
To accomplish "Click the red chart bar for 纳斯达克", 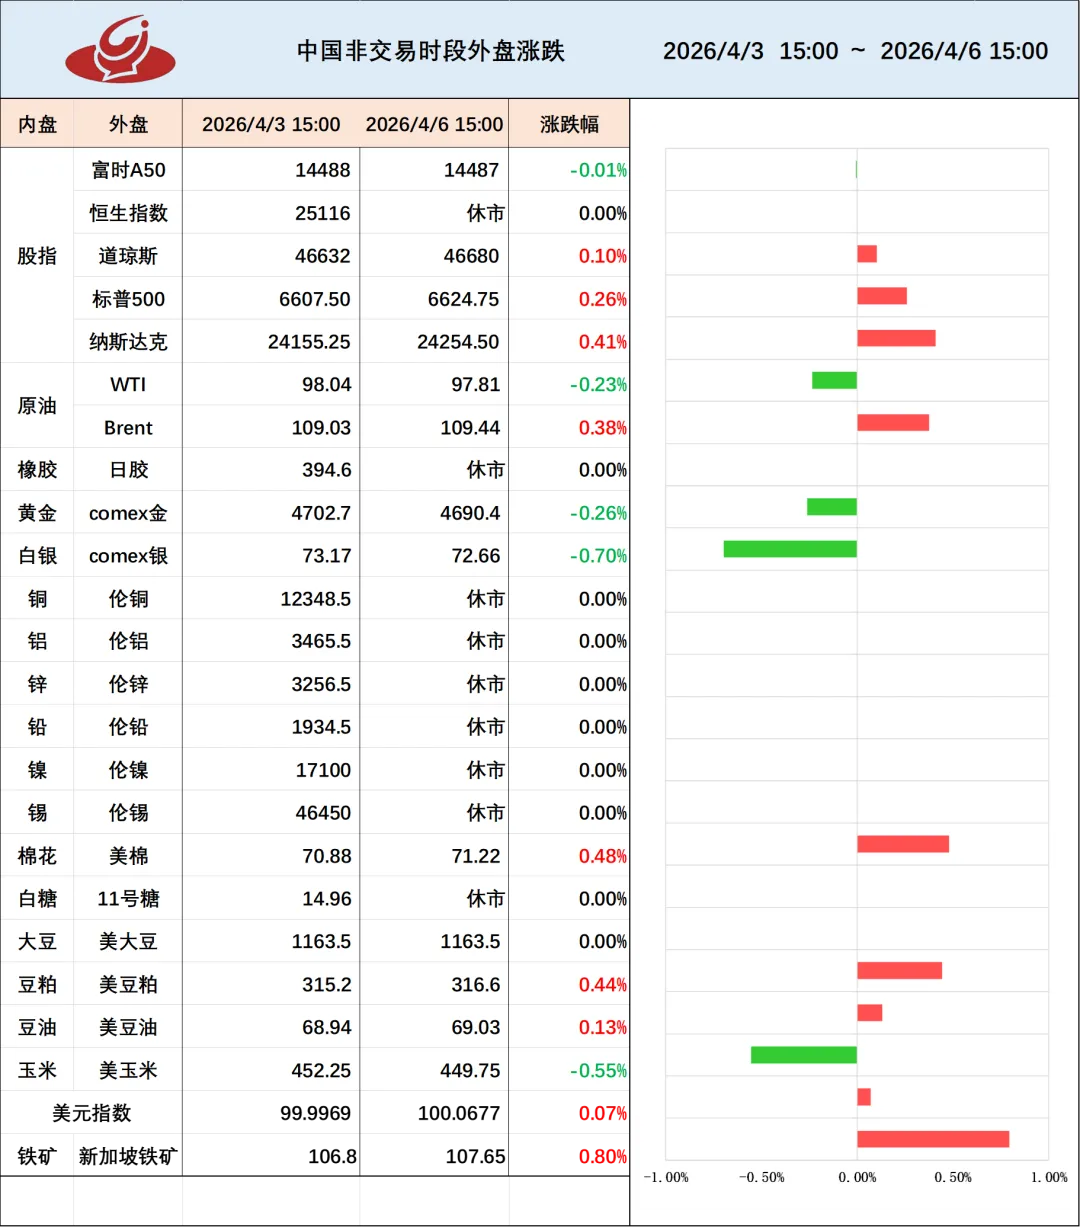I will pyautogui.click(x=896, y=338).
